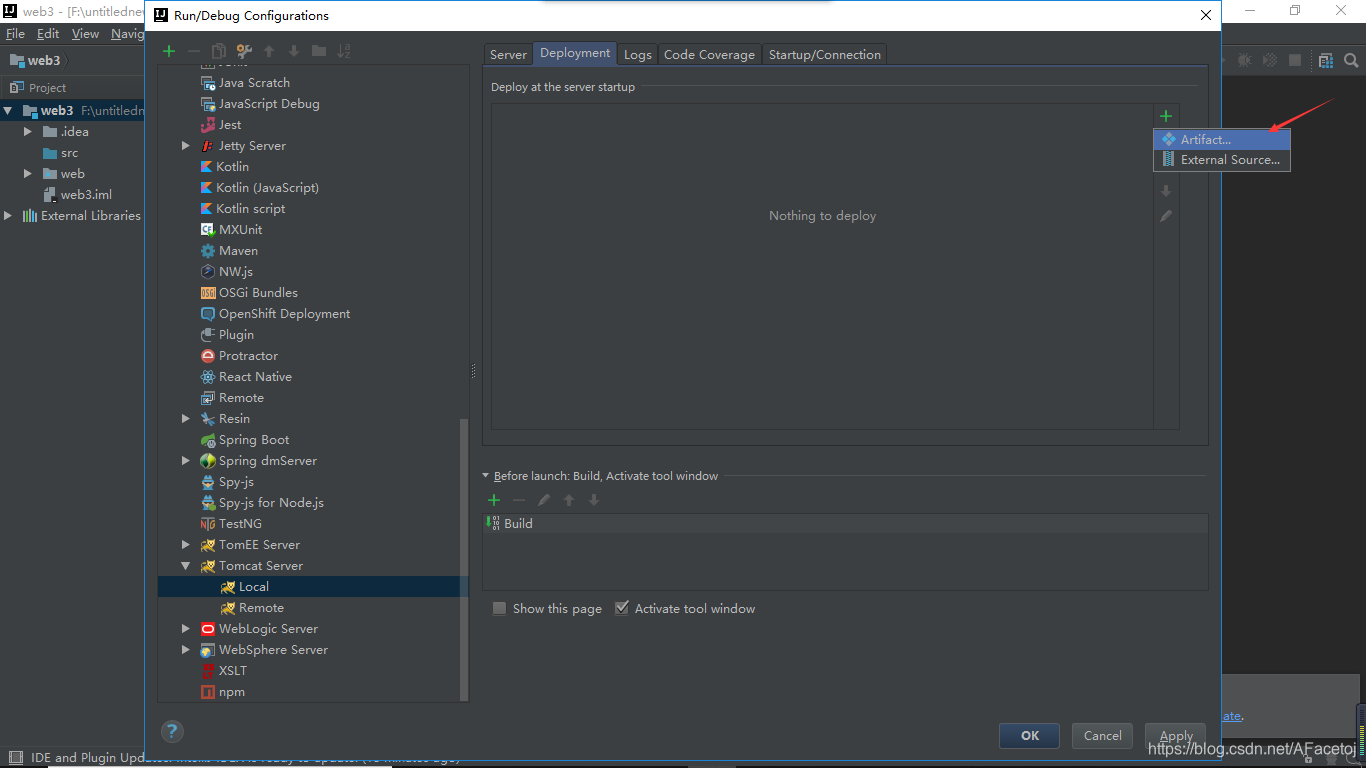The height and width of the screenshot is (768, 1366).
Task: Click Stop square icon in main toolbar
Action: (1295, 61)
